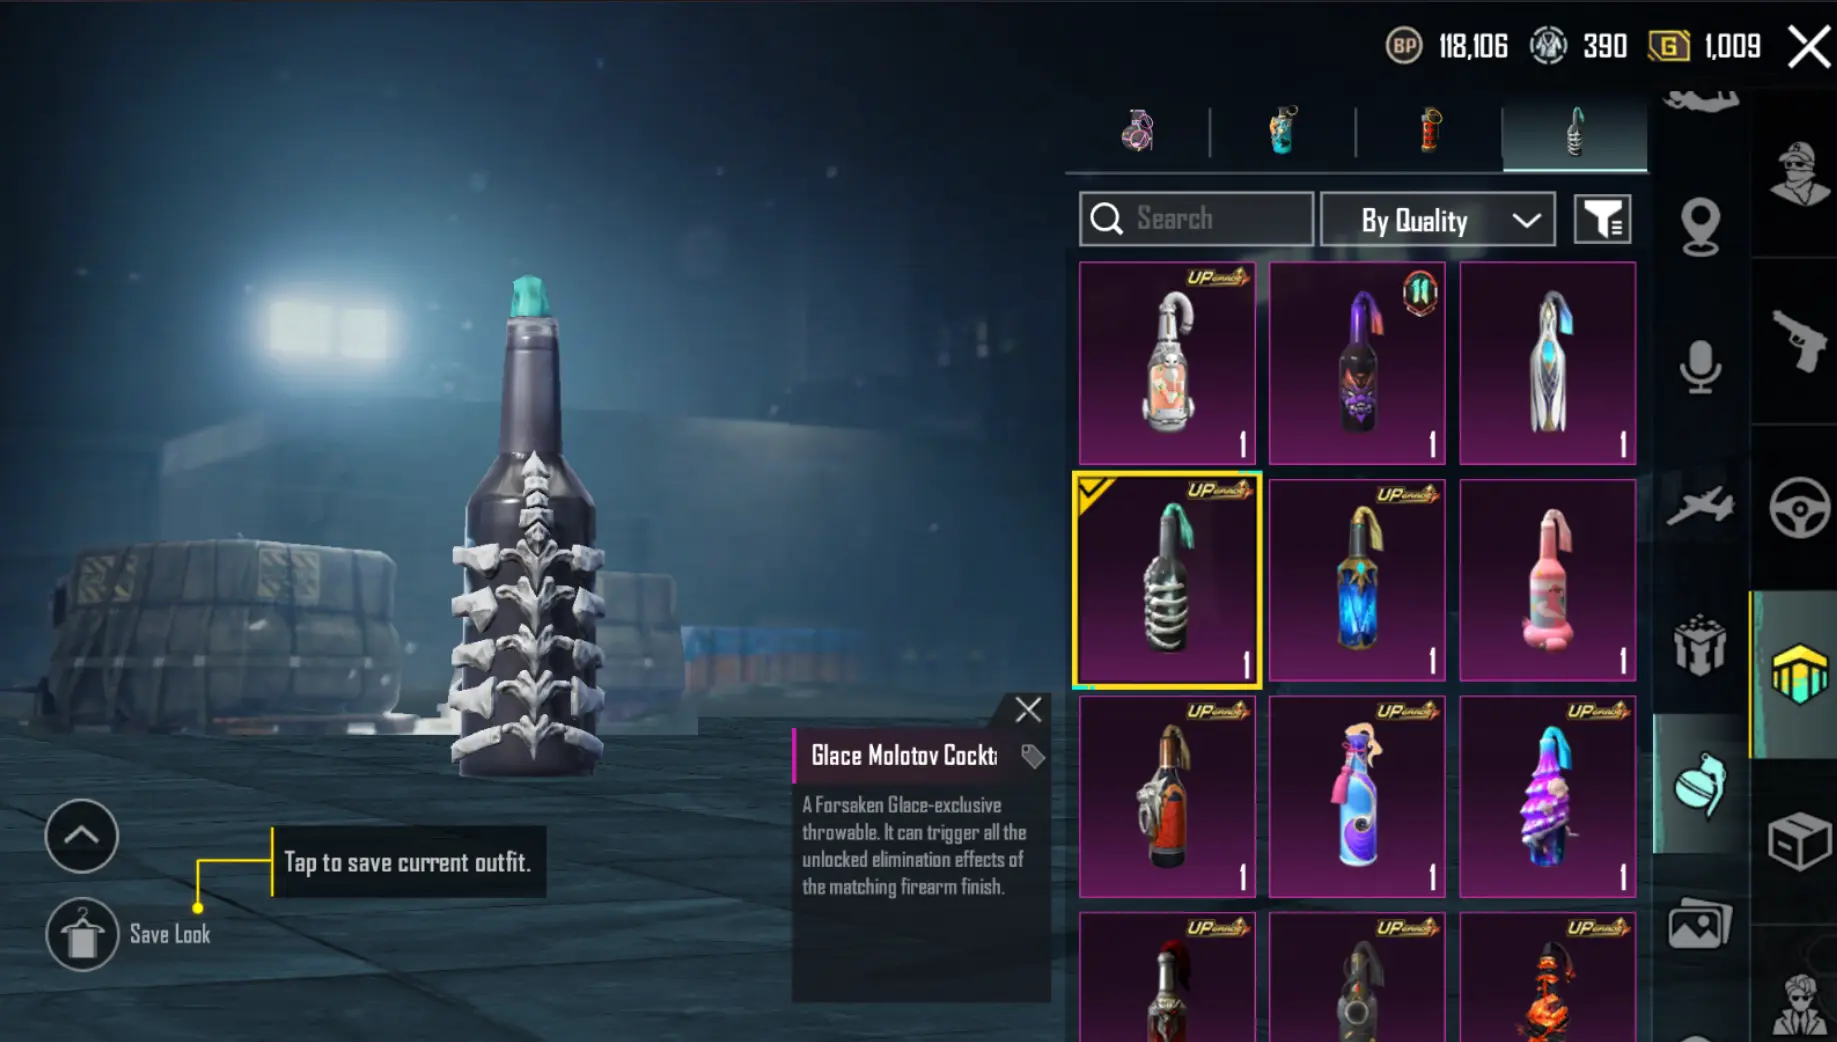Open the gallery image sidebar icon
The height and width of the screenshot is (1042, 1837).
[1700, 924]
